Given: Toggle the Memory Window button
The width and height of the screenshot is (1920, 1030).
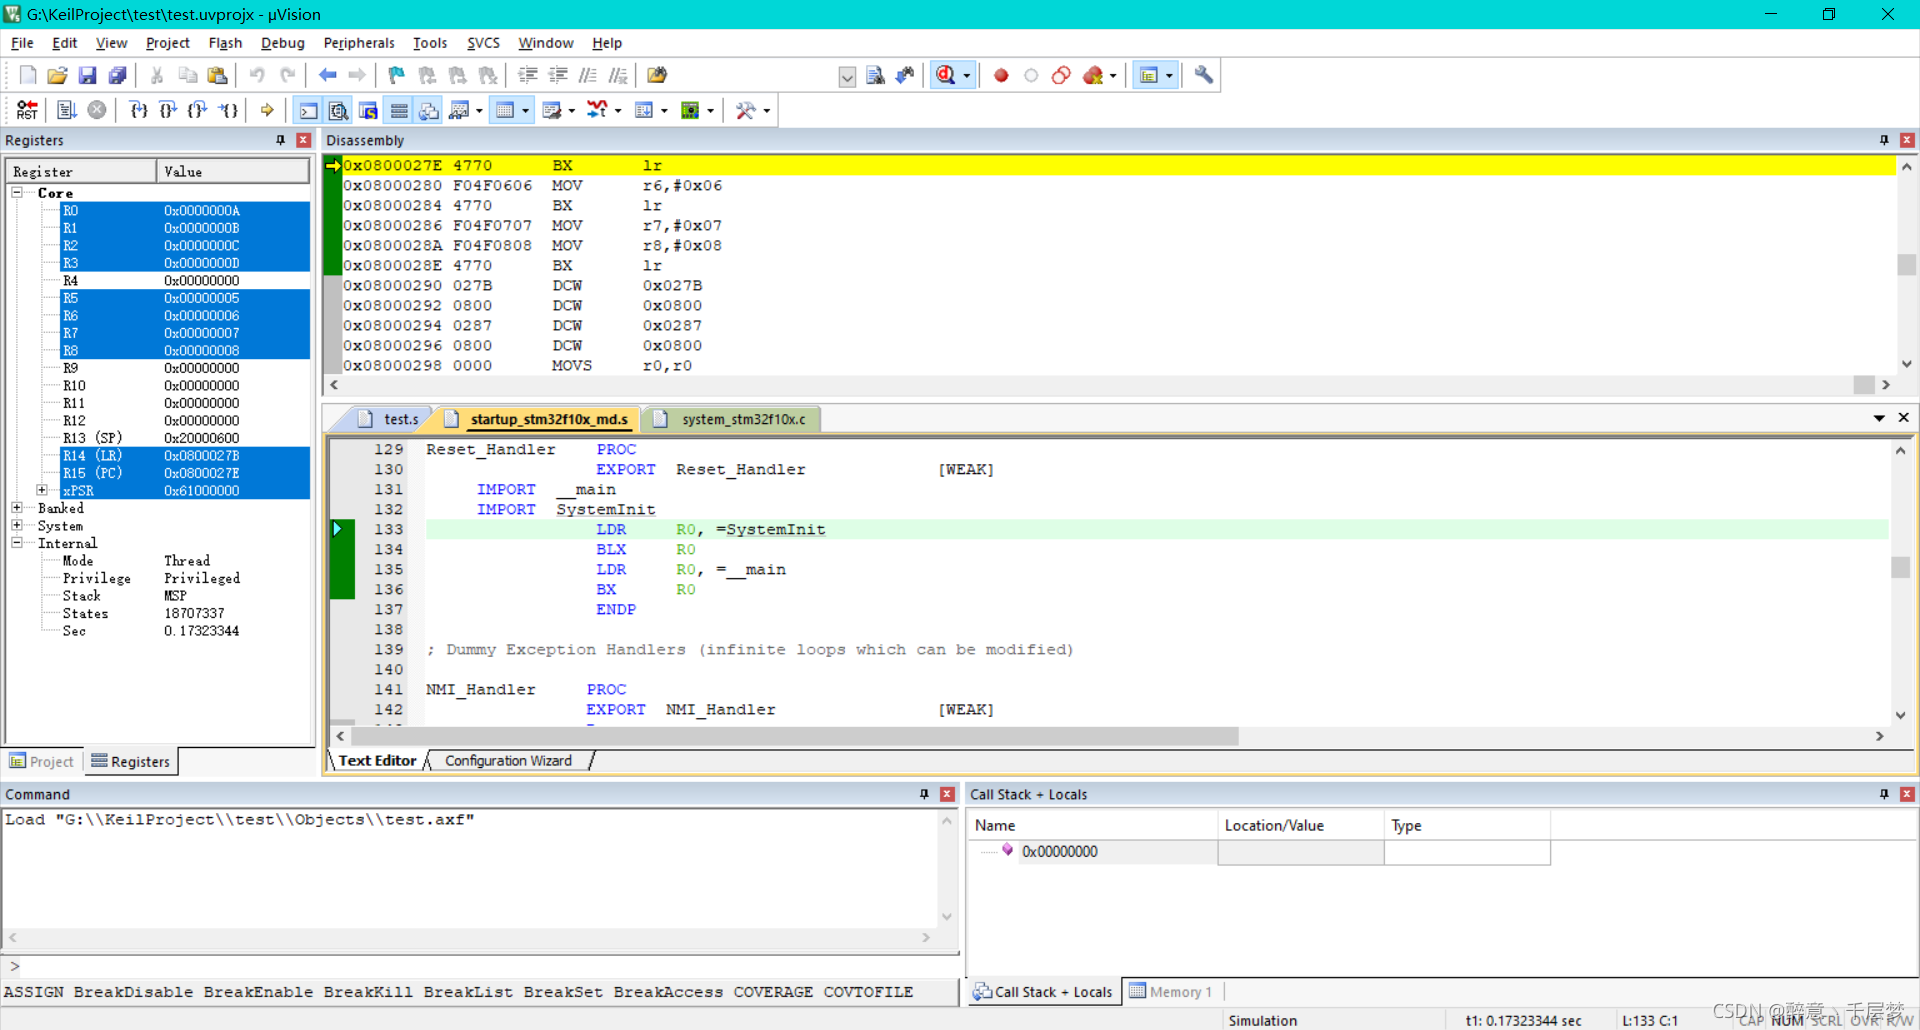Looking at the screenshot, I should pyautogui.click(x=505, y=110).
